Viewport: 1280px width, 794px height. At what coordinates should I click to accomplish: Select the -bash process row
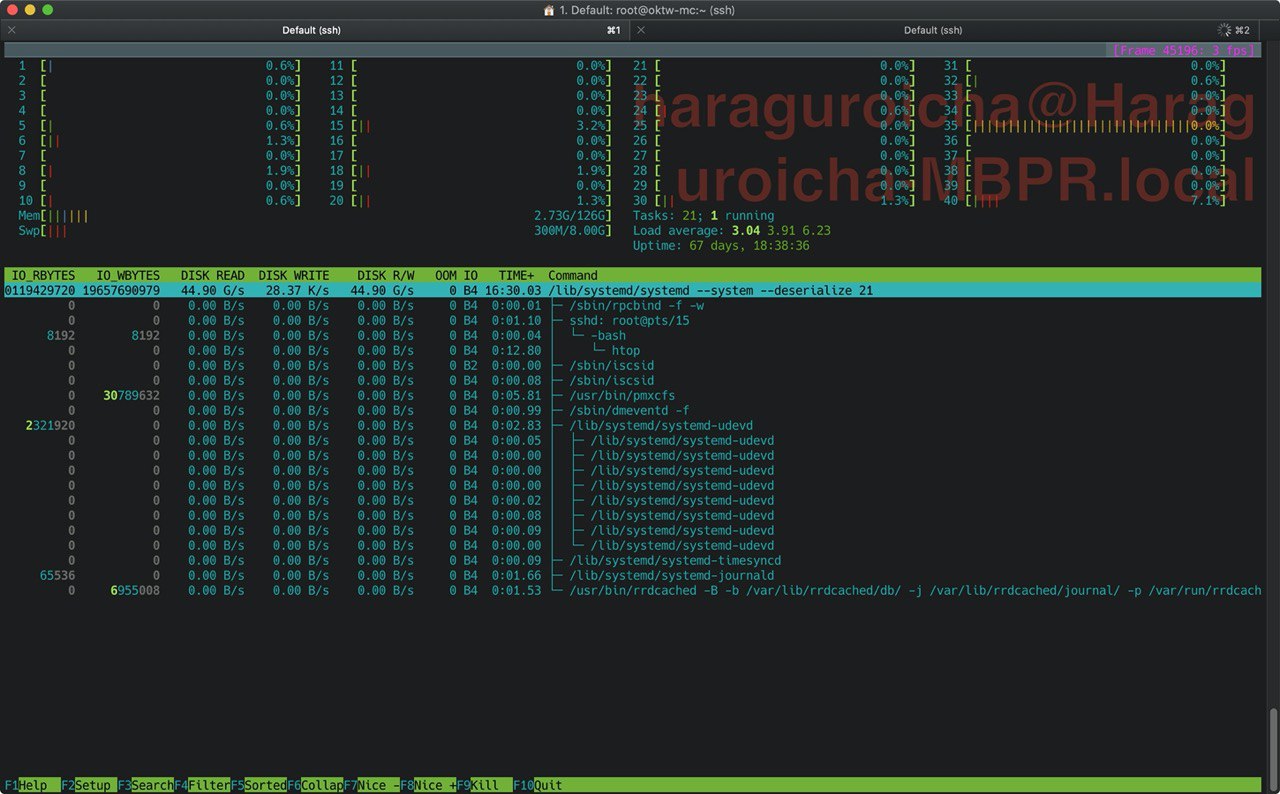tap(632, 335)
